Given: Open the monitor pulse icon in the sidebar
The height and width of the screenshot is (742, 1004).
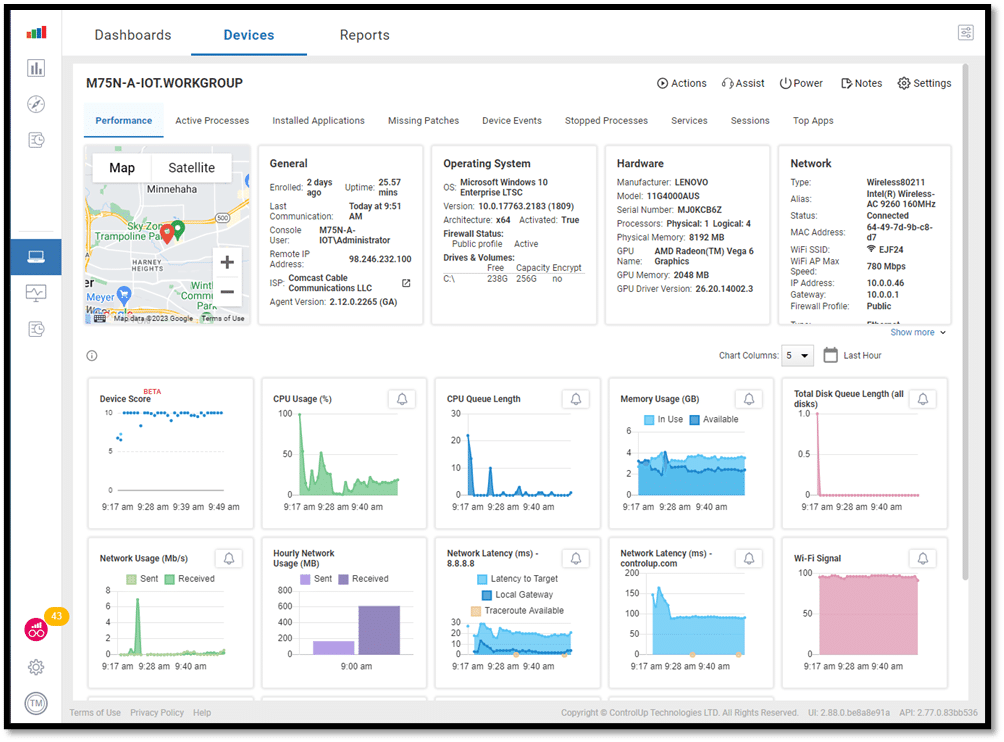Looking at the screenshot, I should click(x=36, y=293).
